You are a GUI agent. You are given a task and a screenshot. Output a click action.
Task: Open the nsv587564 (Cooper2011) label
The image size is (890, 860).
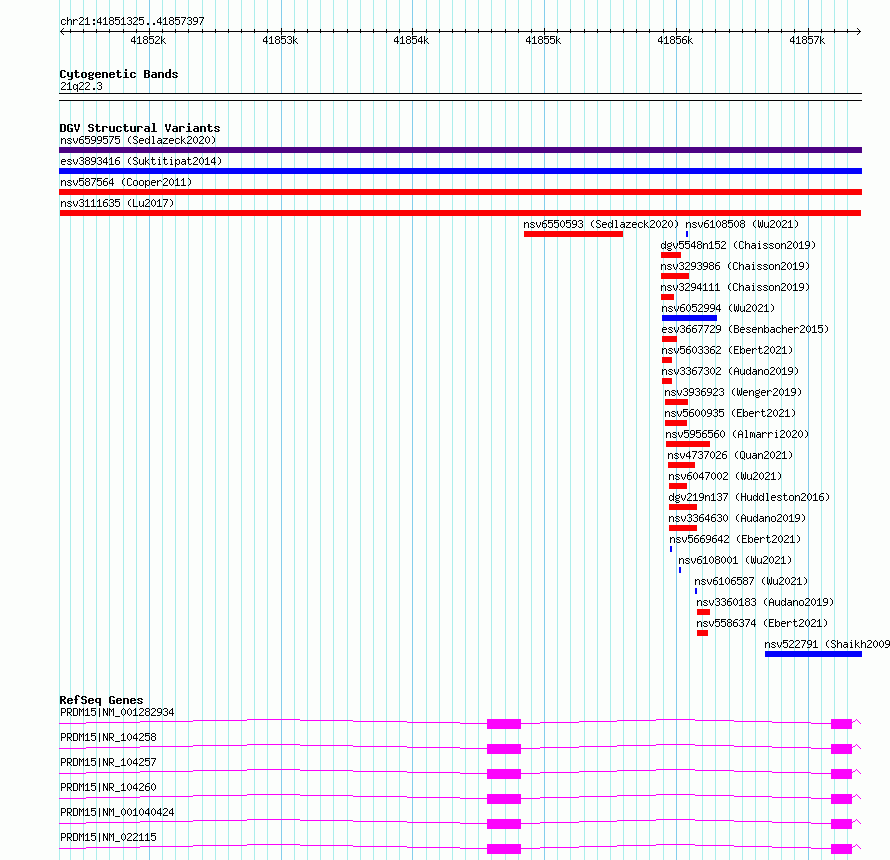pyautogui.click(x=126, y=182)
